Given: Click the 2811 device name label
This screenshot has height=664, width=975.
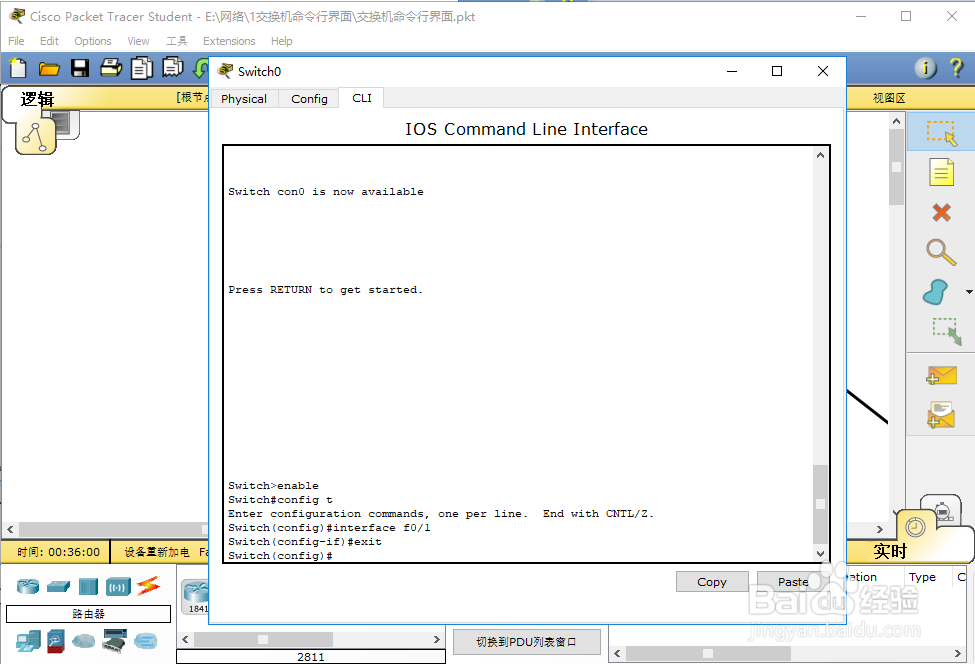Looking at the screenshot, I should 310,657.
